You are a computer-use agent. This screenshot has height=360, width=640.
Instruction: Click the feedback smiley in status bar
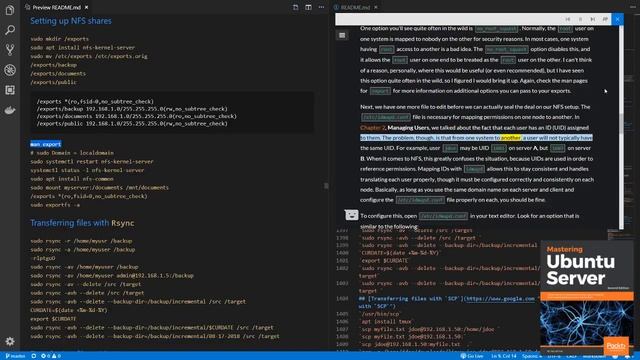click(x=616, y=356)
